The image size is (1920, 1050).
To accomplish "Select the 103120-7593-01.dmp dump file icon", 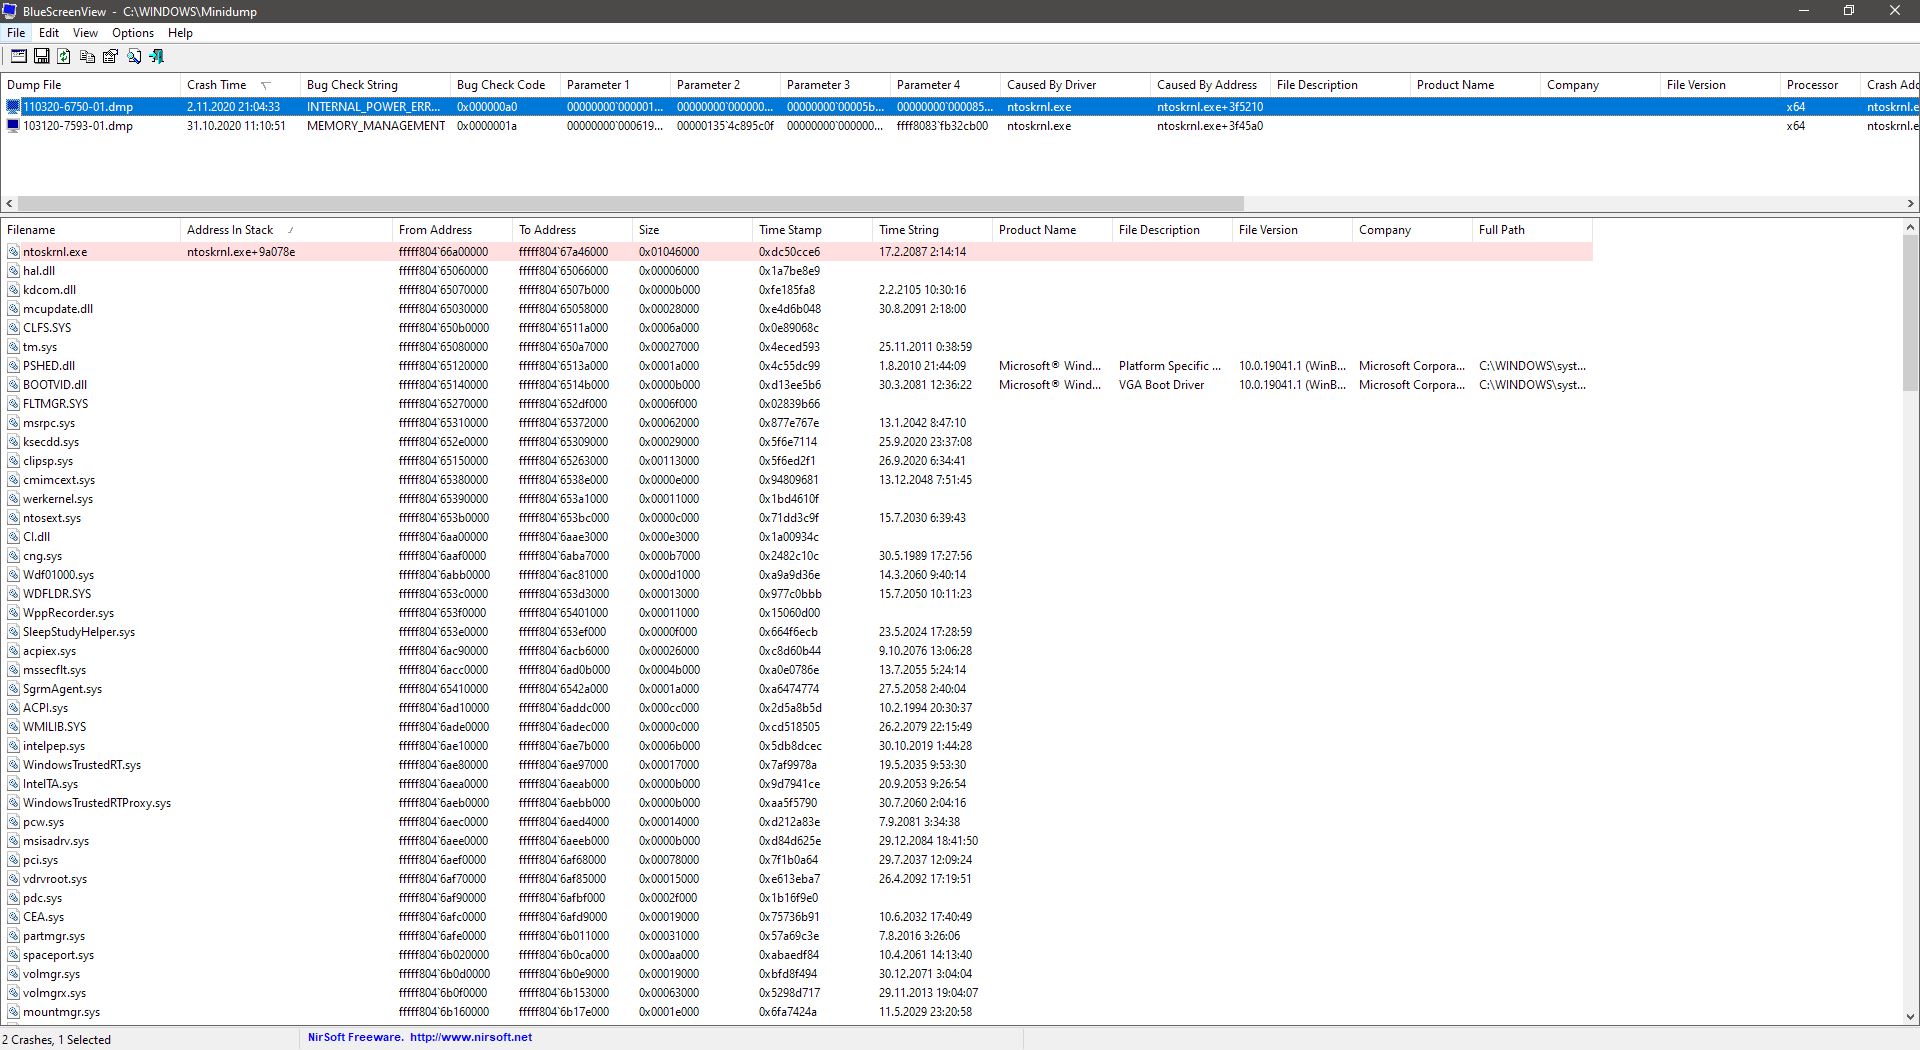I will [x=13, y=126].
